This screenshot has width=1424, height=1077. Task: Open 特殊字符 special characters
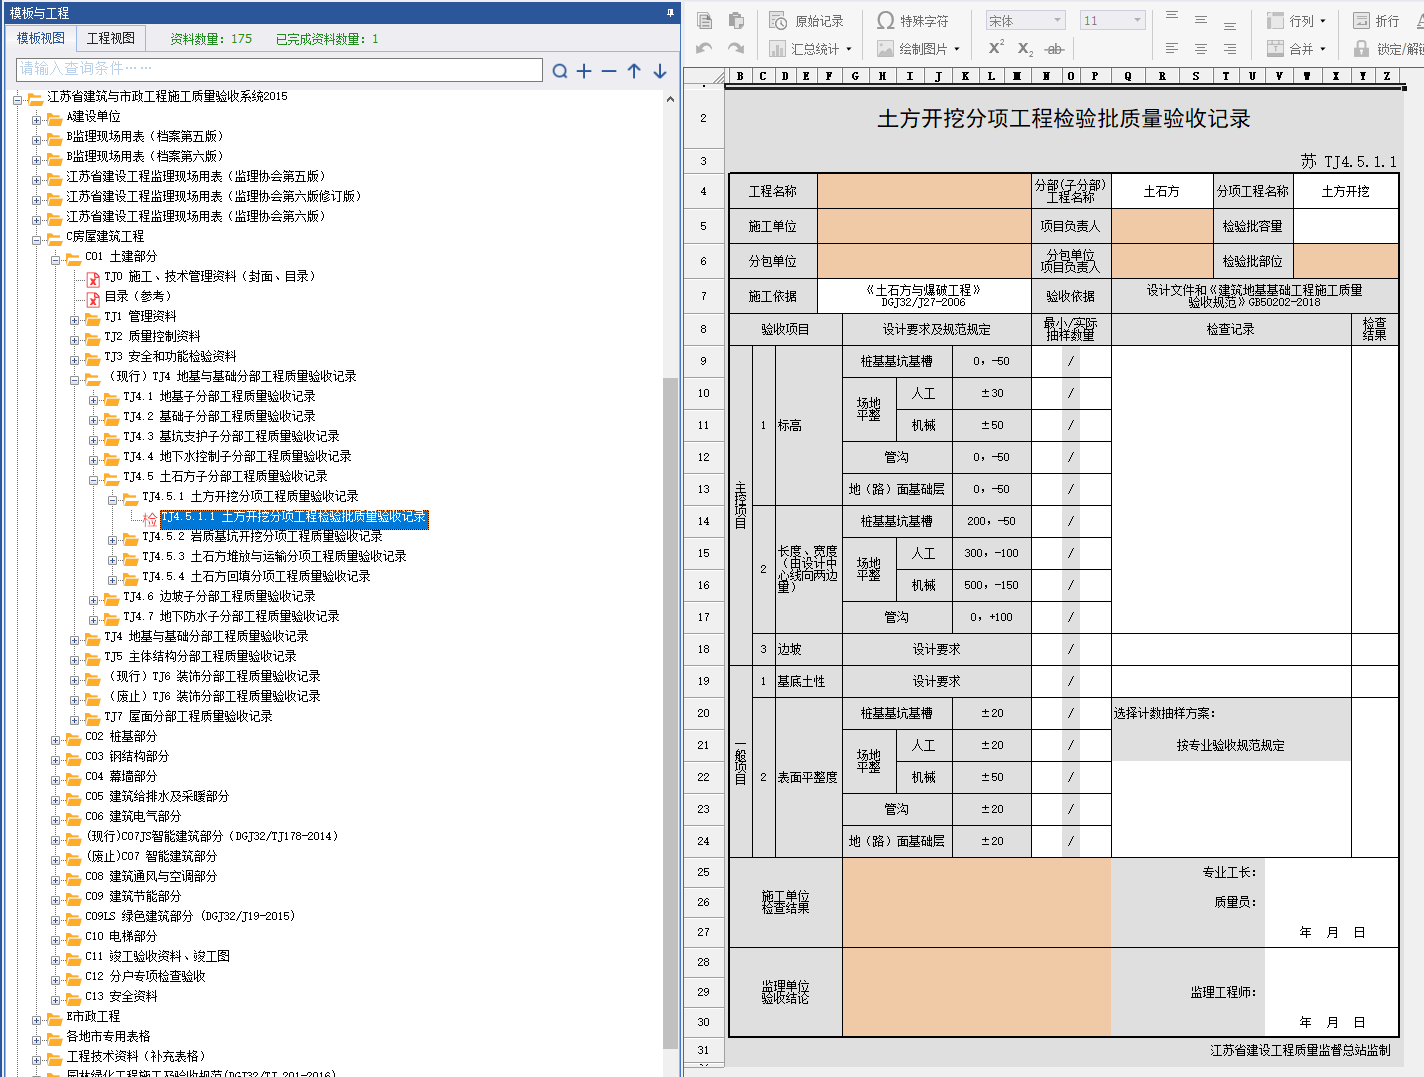(912, 21)
